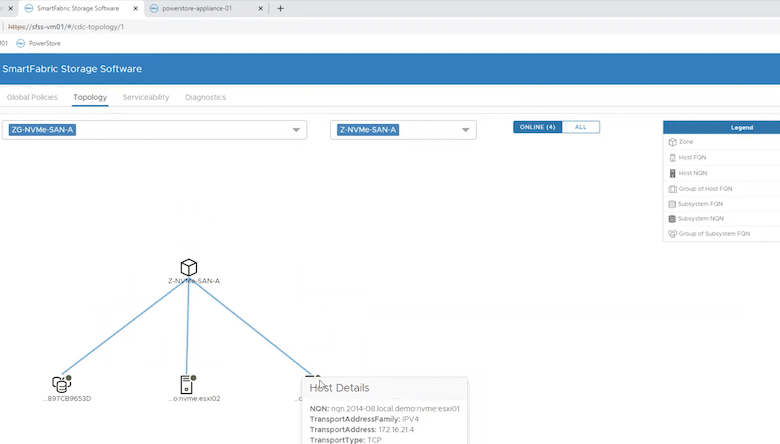Open the Diagnostics tab
Image resolution: width=780 pixels, height=444 pixels.
point(205,97)
